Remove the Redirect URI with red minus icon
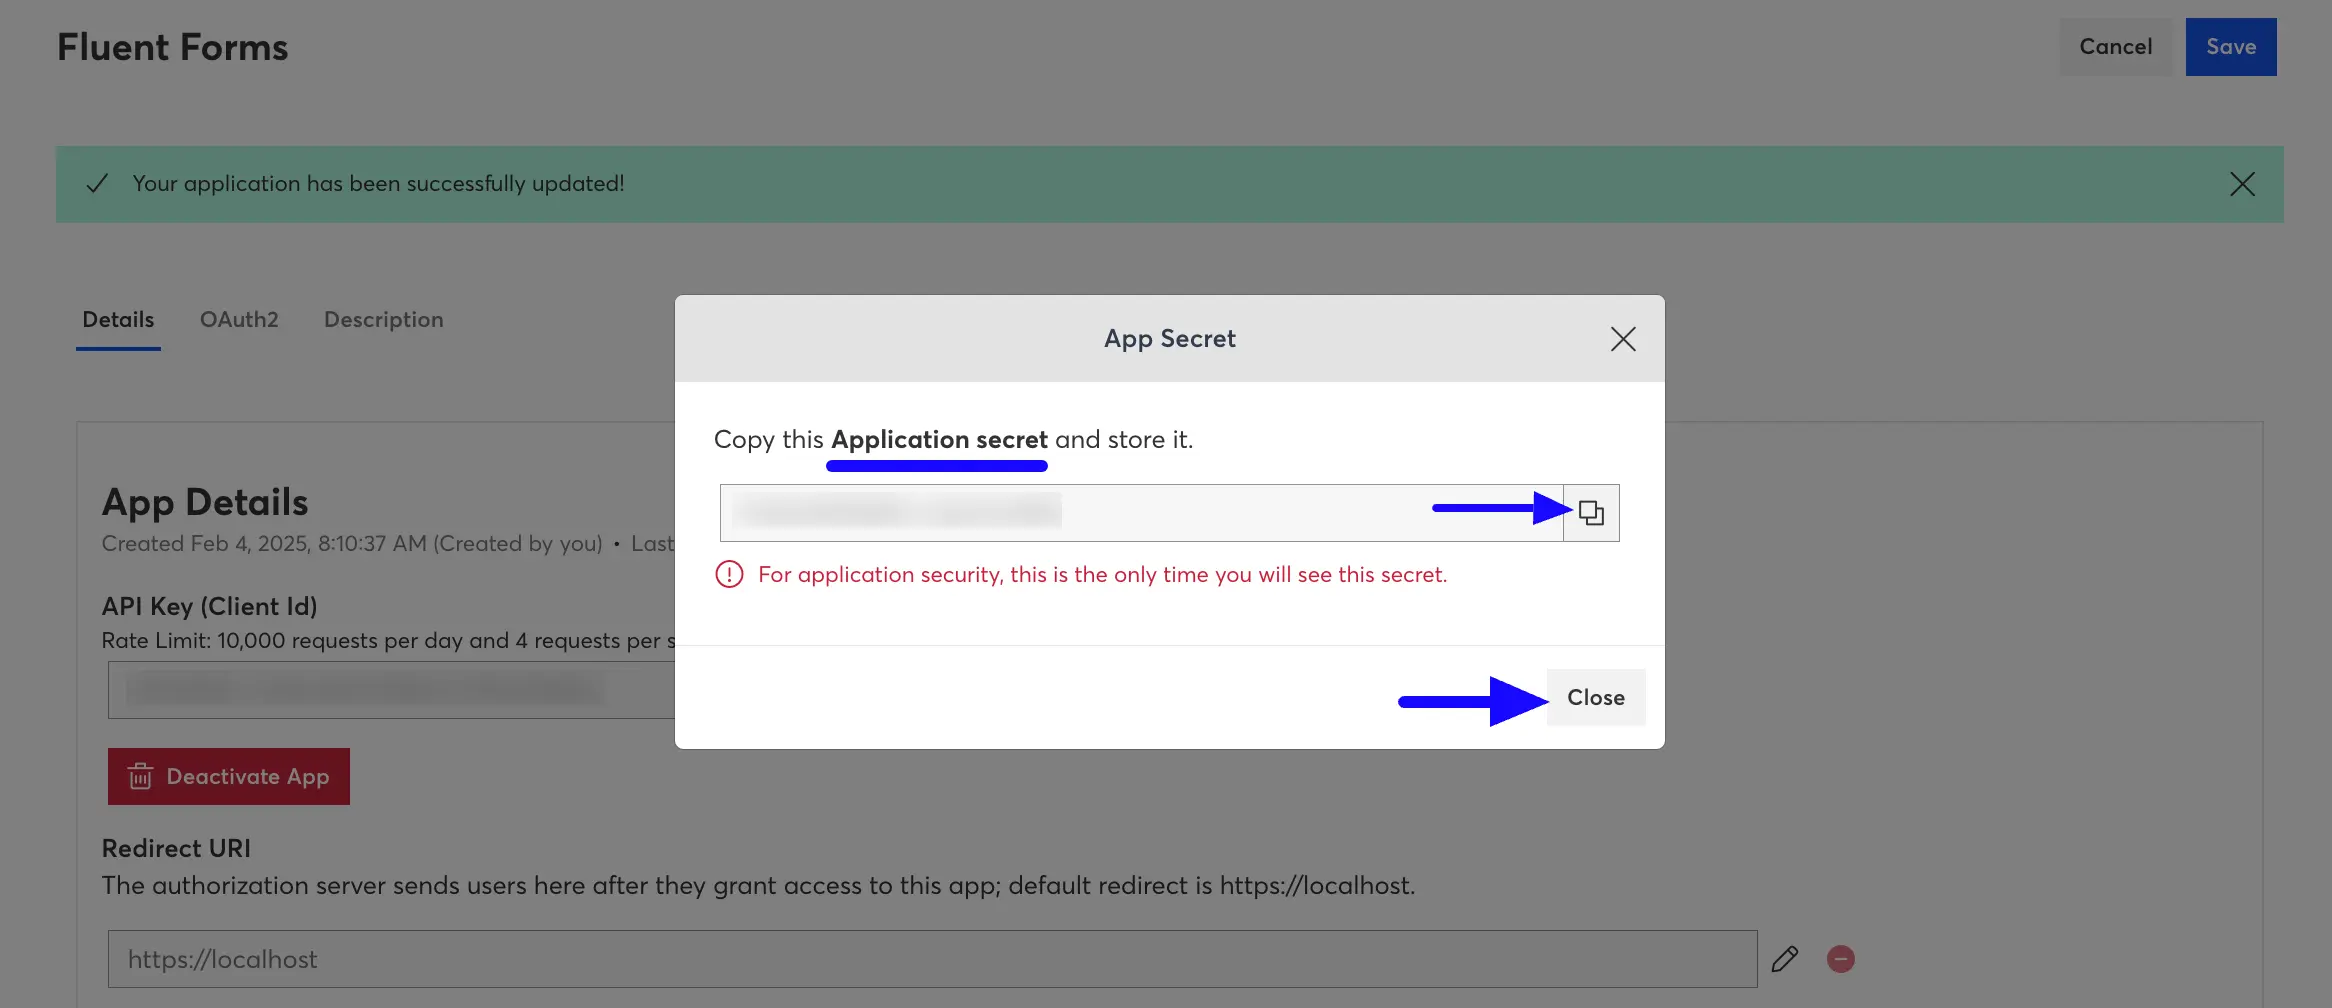Viewport: 2332px width, 1008px height. point(1841,959)
